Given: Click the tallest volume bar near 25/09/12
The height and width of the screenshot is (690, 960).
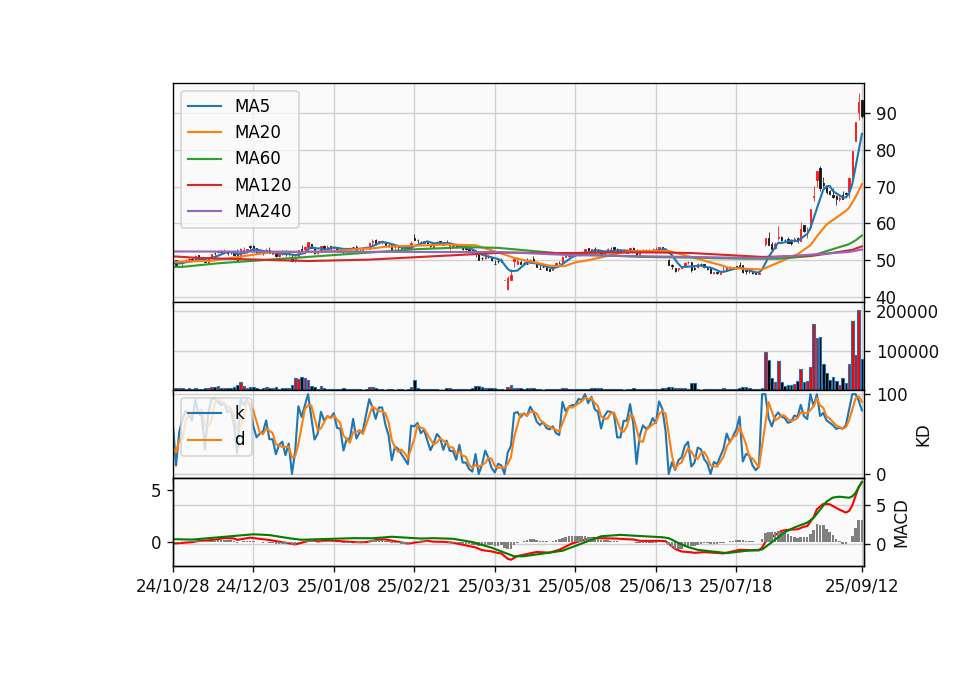Looking at the screenshot, I should (x=859, y=350).
